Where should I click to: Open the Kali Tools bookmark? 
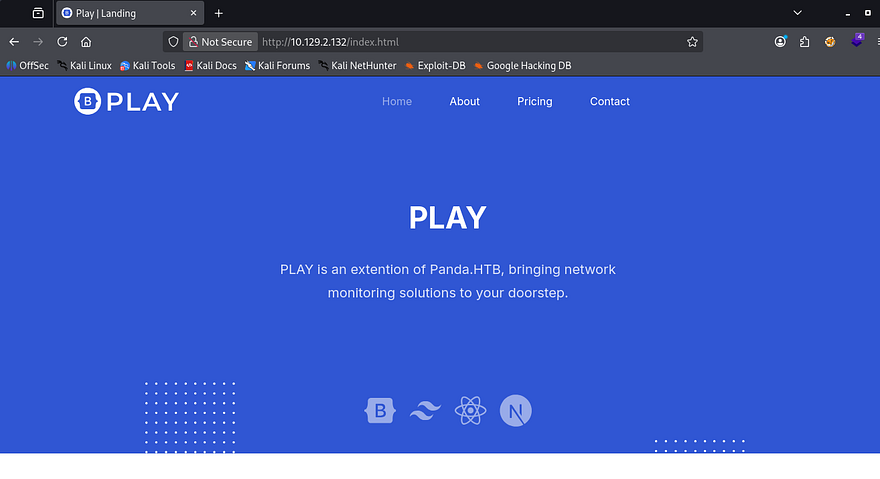[147, 66]
